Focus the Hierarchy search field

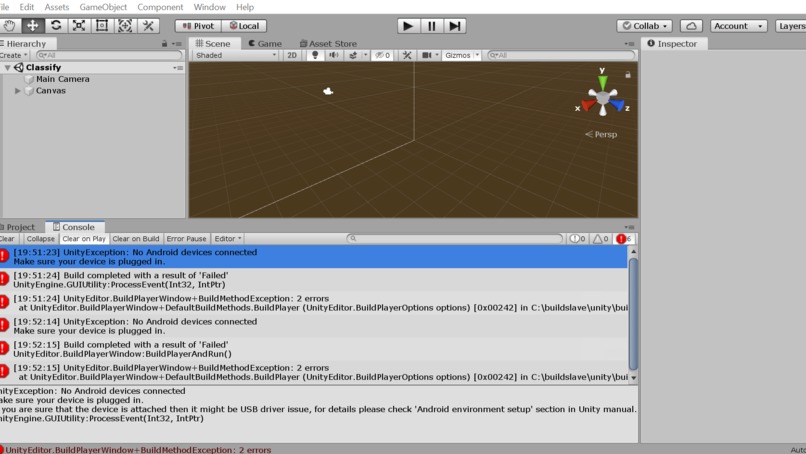click(109, 55)
